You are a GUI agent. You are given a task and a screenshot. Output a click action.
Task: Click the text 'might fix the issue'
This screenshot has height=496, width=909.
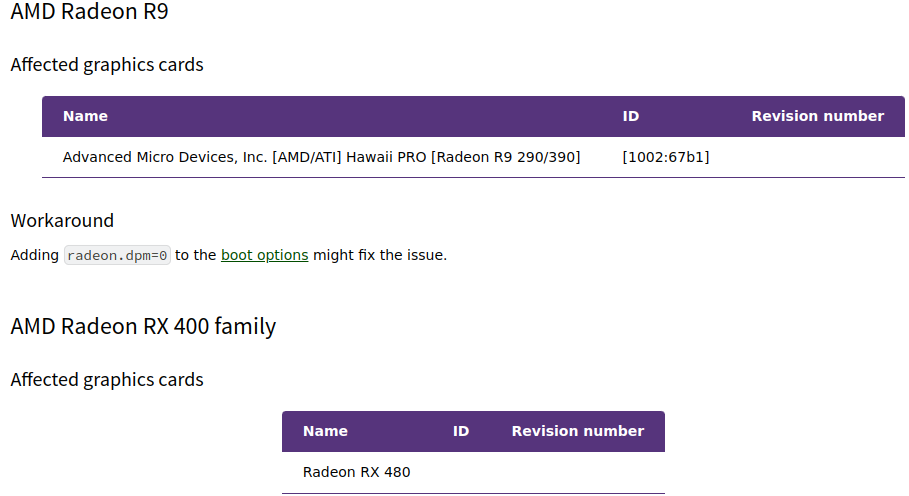coord(380,255)
